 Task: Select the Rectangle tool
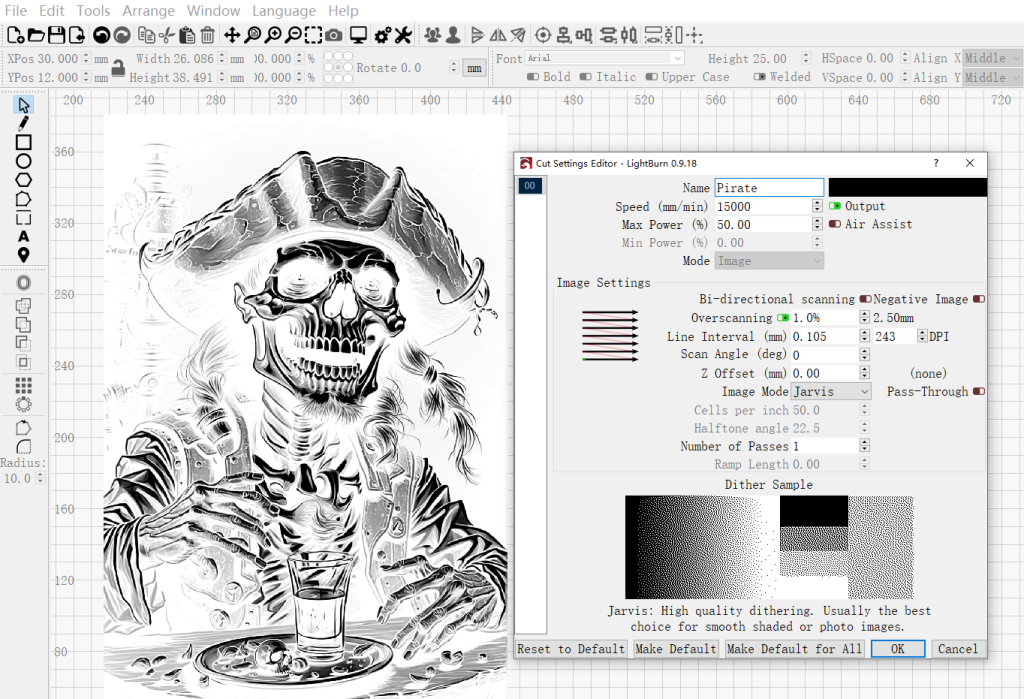24,142
